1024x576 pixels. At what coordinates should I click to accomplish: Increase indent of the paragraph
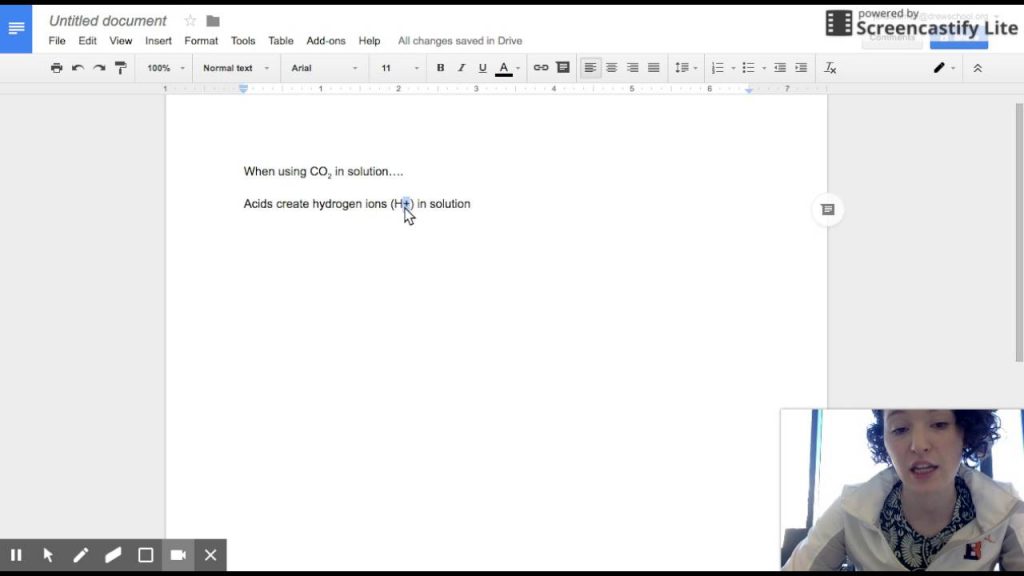[x=800, y=67]
